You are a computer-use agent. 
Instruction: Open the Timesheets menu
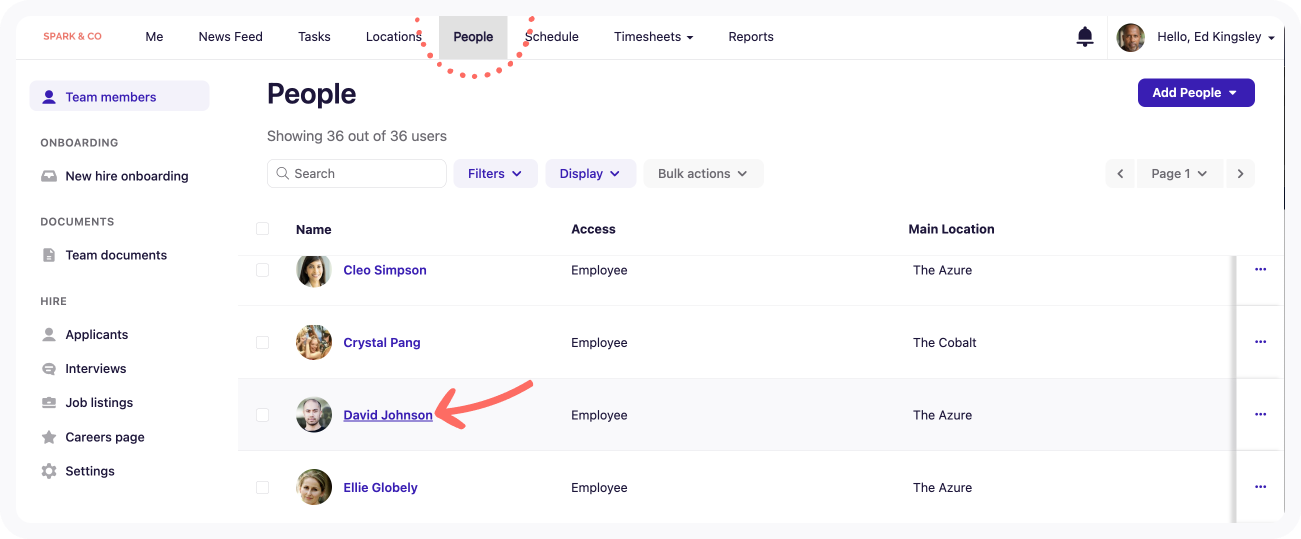(653, 37)
